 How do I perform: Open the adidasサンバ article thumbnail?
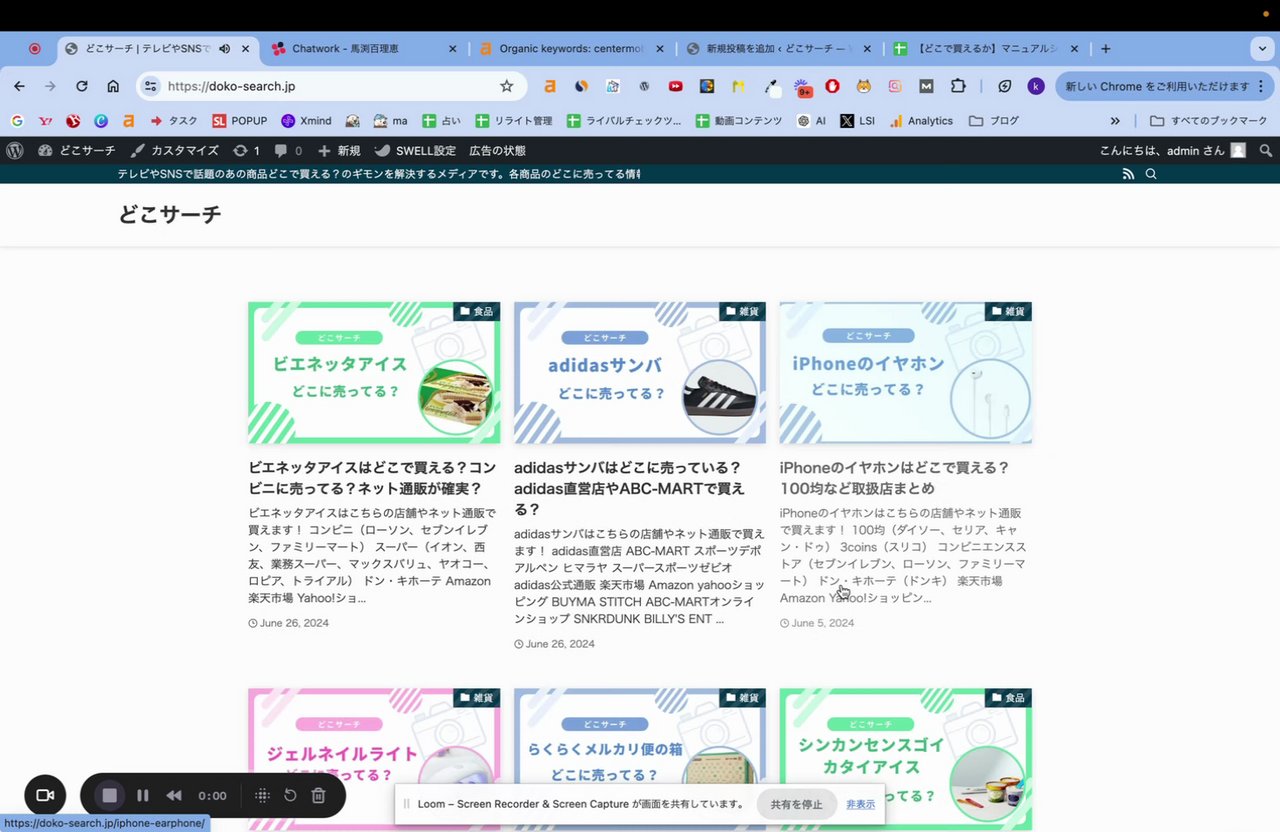click(640, 373)
